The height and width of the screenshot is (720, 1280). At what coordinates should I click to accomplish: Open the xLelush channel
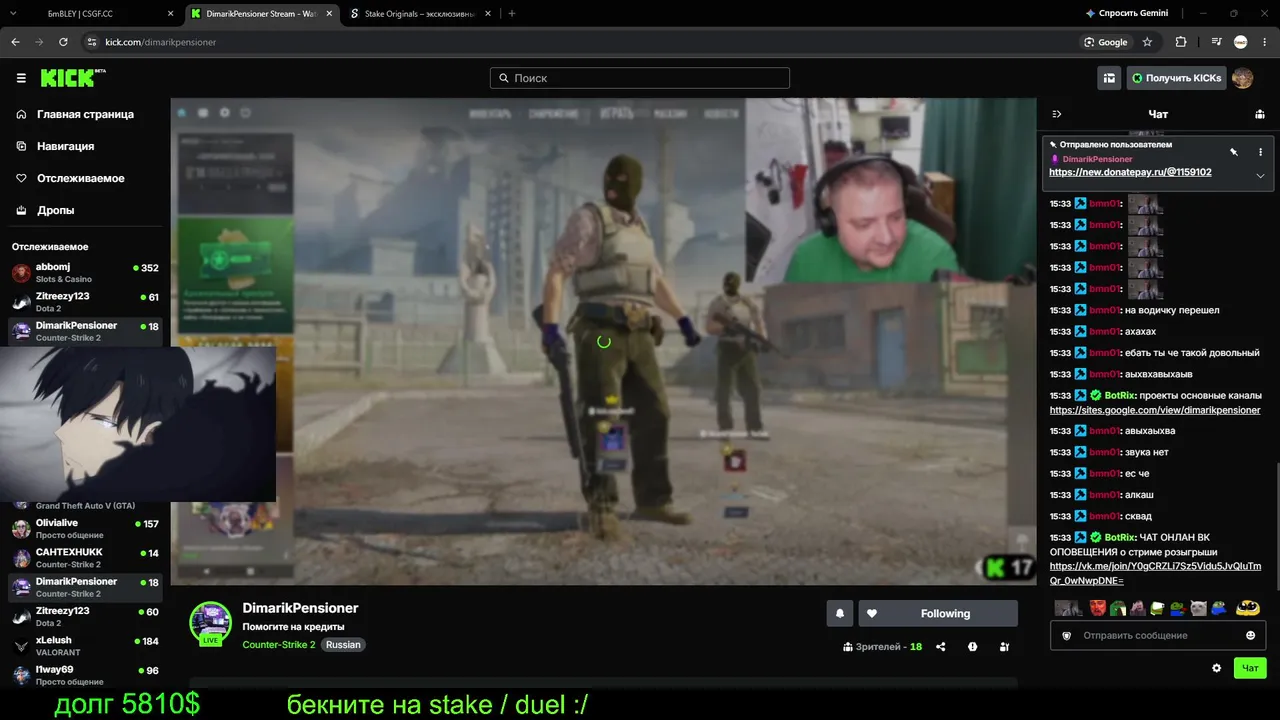pos(85,646)
